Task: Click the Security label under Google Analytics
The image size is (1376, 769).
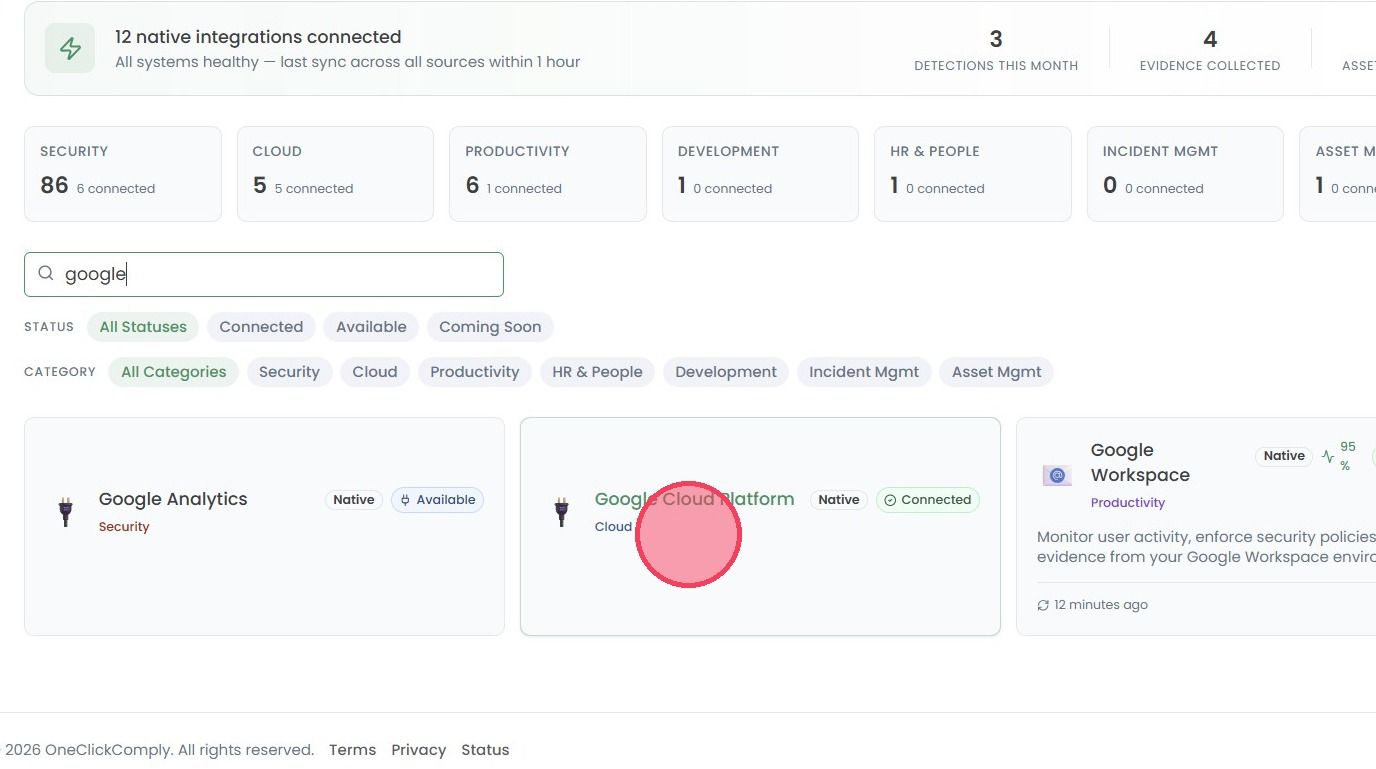Action: [x=124, y=527]
